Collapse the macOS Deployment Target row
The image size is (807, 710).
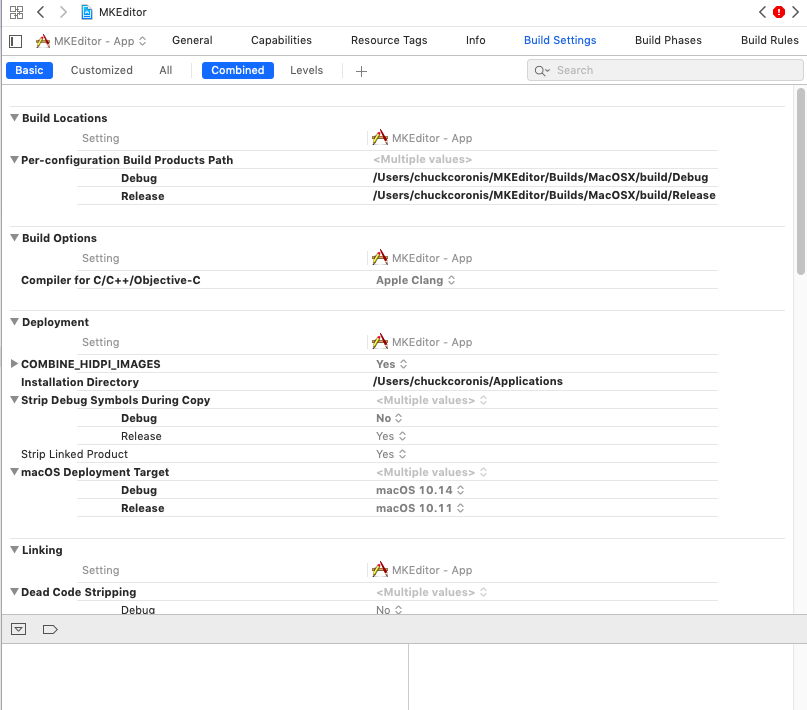click(14, 472)
